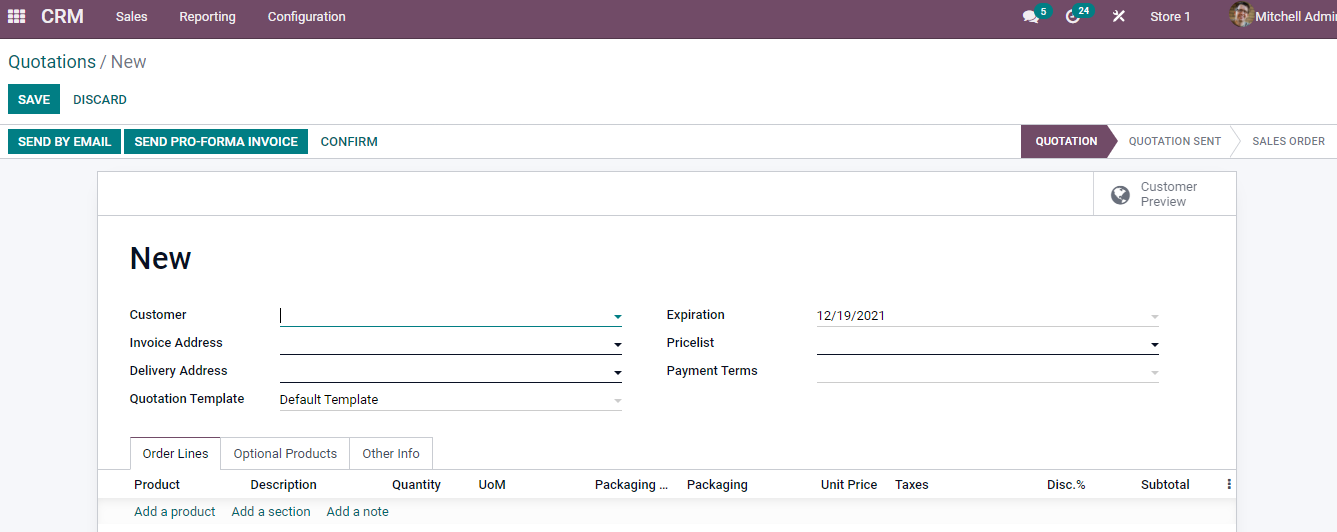Screen dimensions: 1337x532
Task: Select the Quotation Sent status stage
Action: point(1174,142)
